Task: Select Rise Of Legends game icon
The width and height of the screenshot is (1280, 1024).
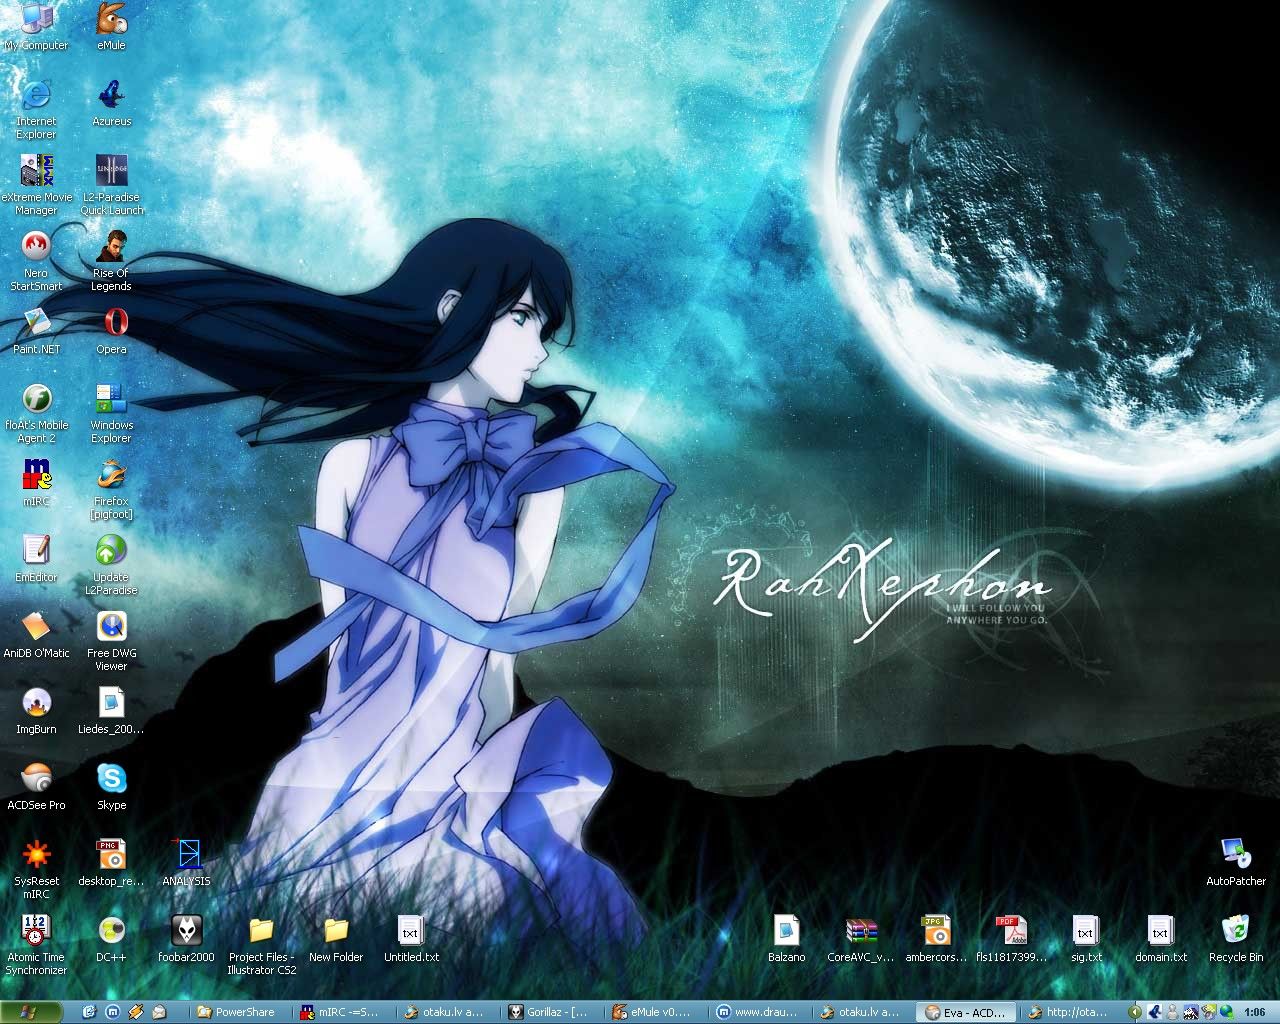Action: click(111, 261)
